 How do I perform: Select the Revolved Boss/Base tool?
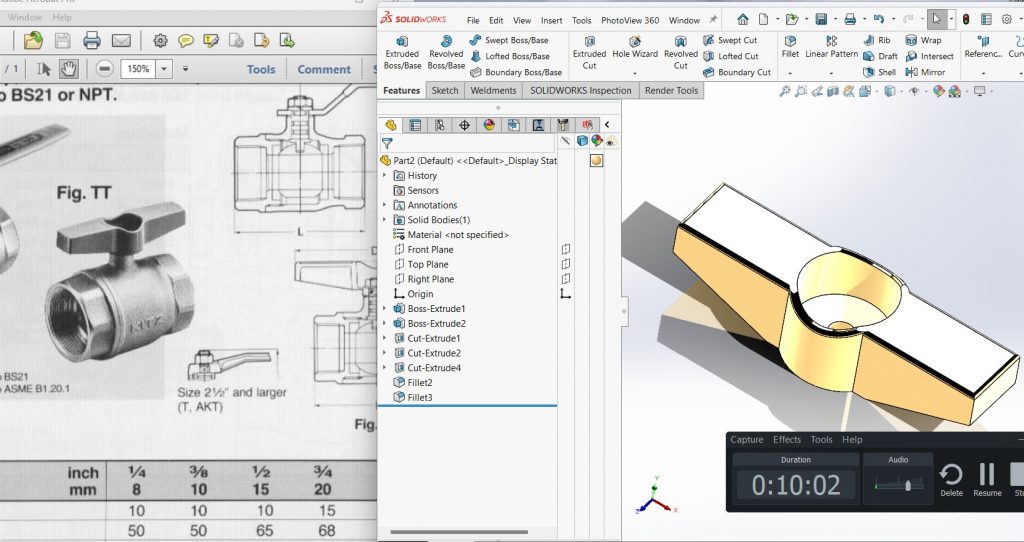pos(446,53)
